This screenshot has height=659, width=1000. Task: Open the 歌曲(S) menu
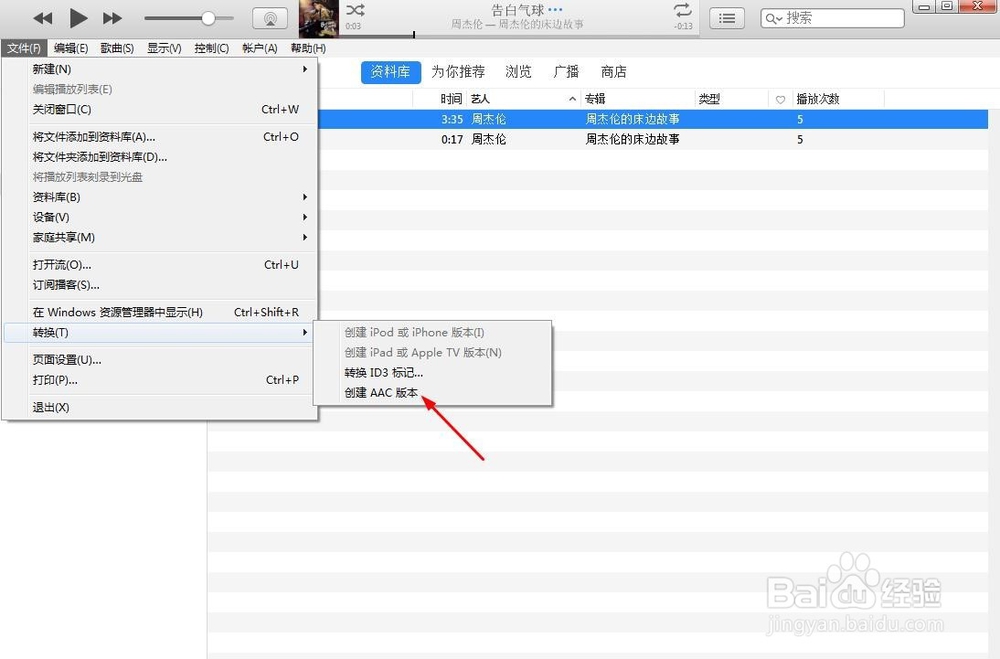117,48
